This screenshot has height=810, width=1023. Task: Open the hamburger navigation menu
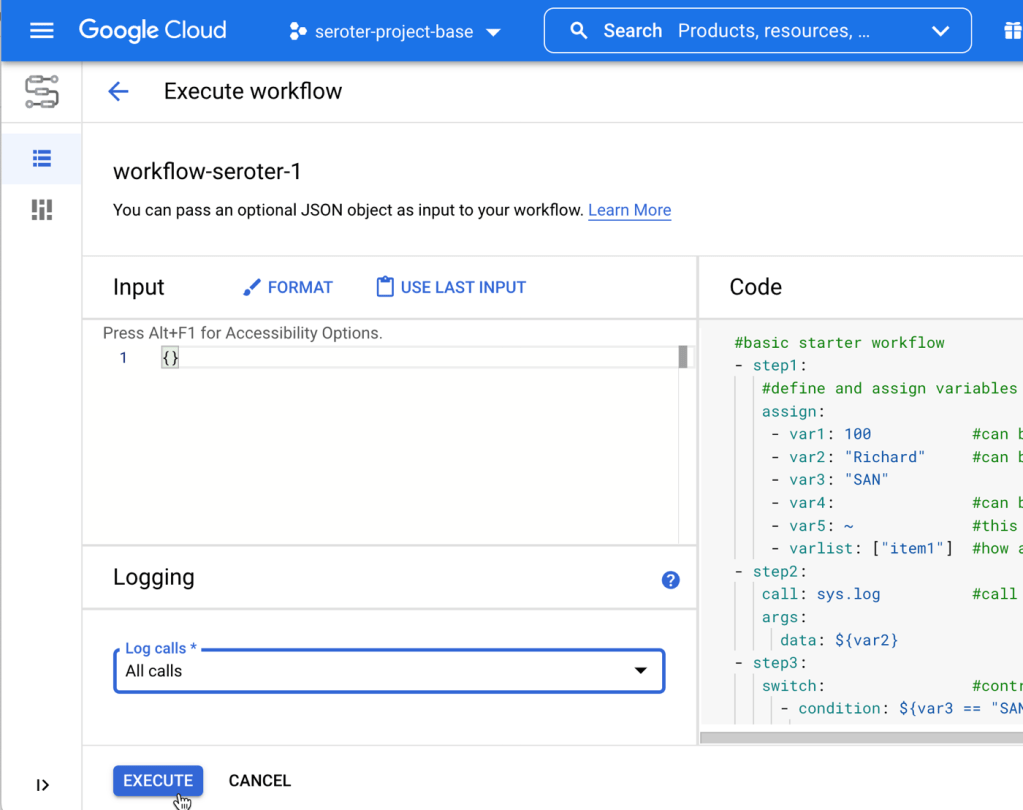41,31
